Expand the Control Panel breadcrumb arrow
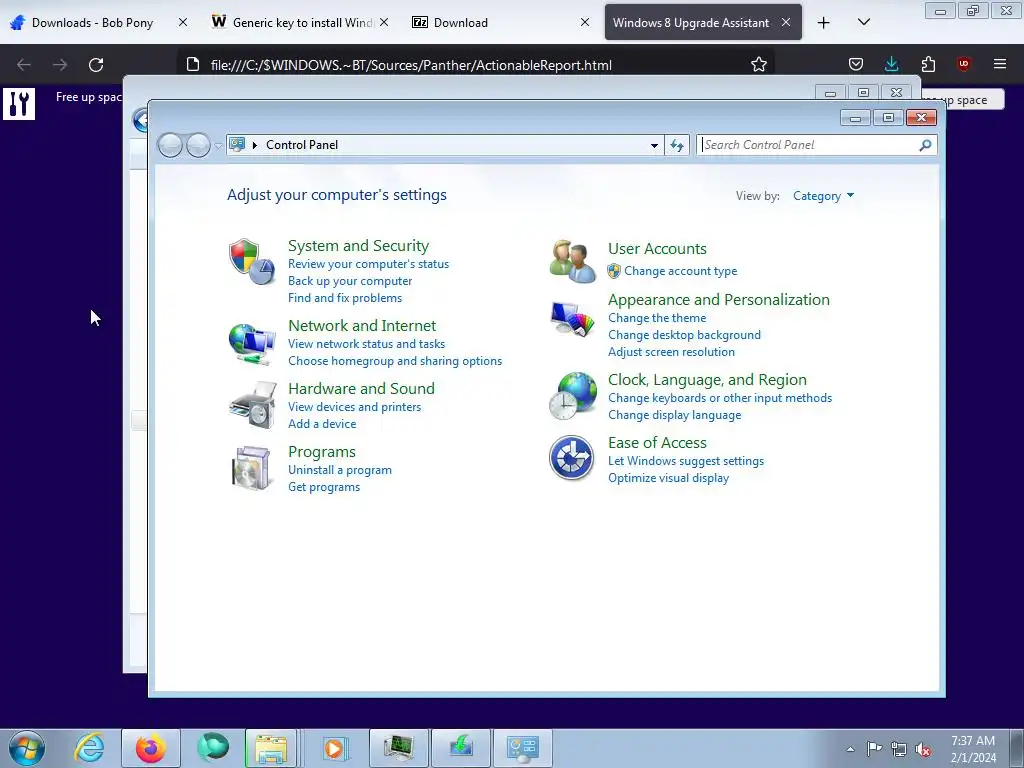 [x=255, y=145]
